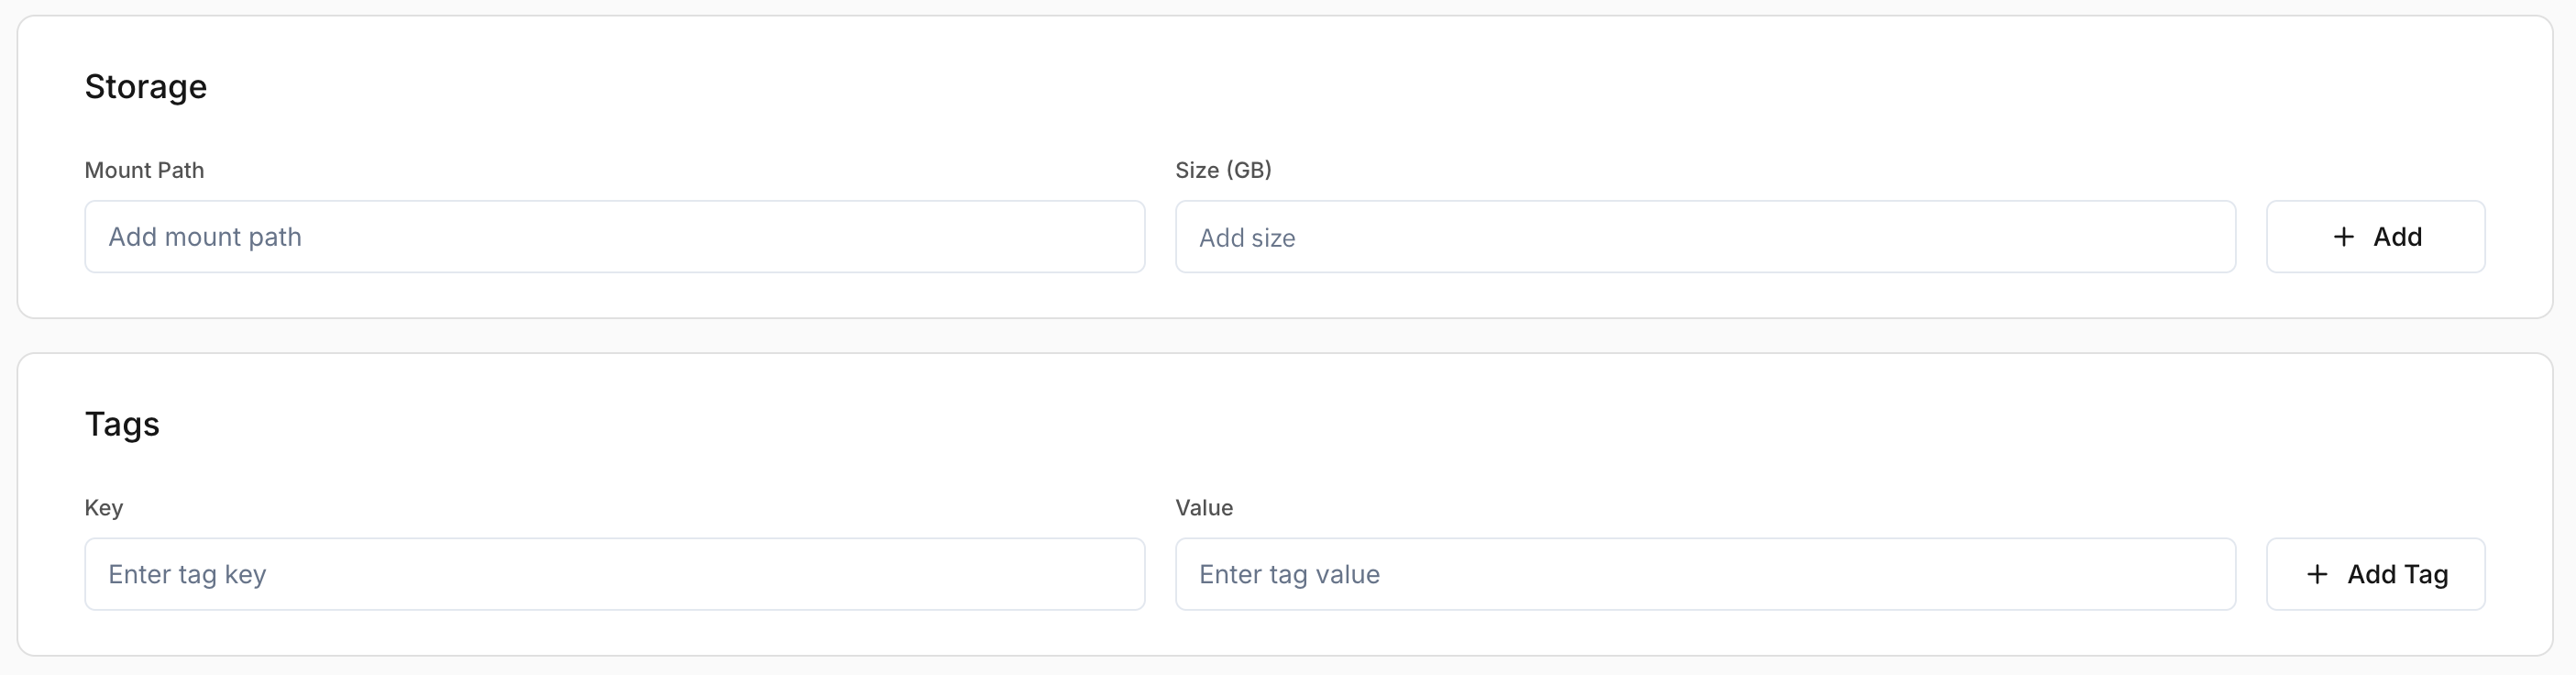The image size is (2576, 675).
Task: Click the 'Add Tag' text label on the tag button
Action: [2397, 574]
